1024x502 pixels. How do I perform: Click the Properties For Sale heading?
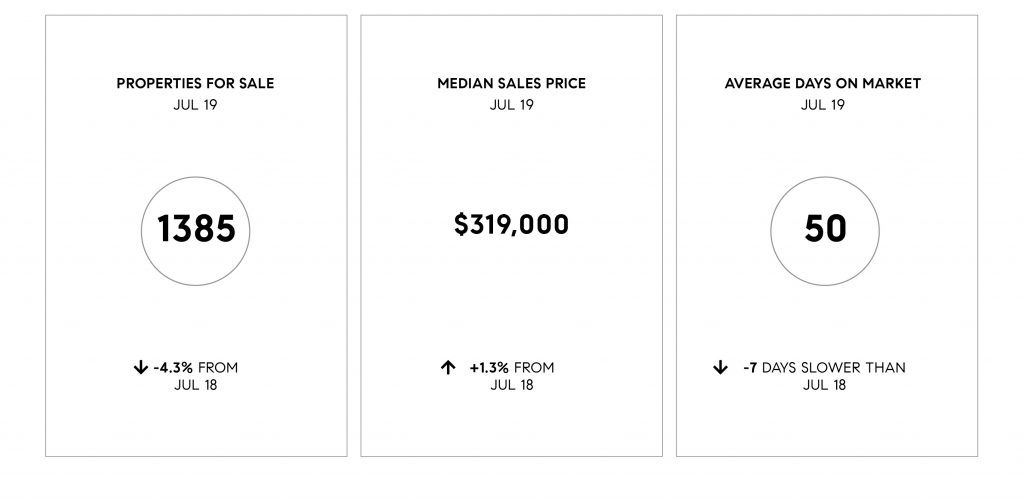[195, 84]
